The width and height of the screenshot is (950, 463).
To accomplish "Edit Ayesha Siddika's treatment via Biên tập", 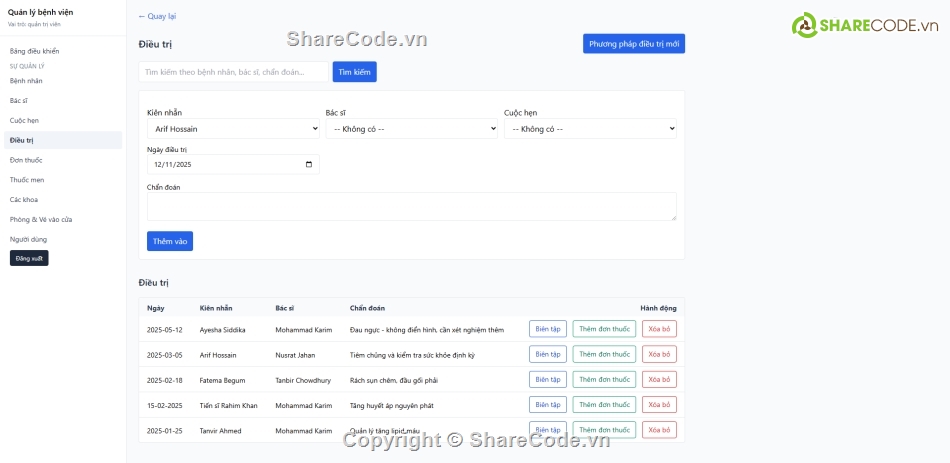I will tap(548, 329).
